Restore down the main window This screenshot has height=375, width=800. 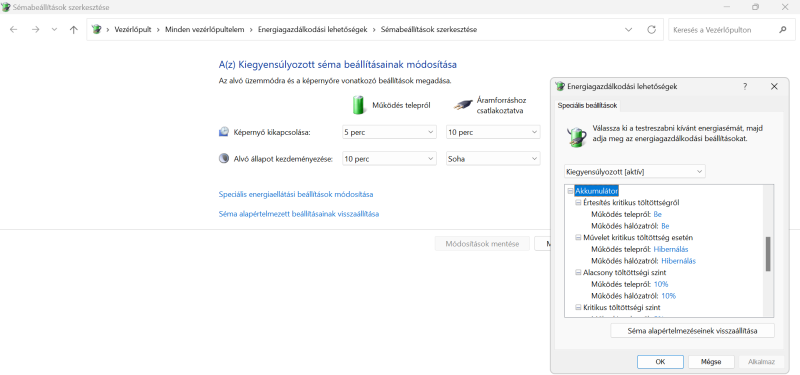[756, 7]
